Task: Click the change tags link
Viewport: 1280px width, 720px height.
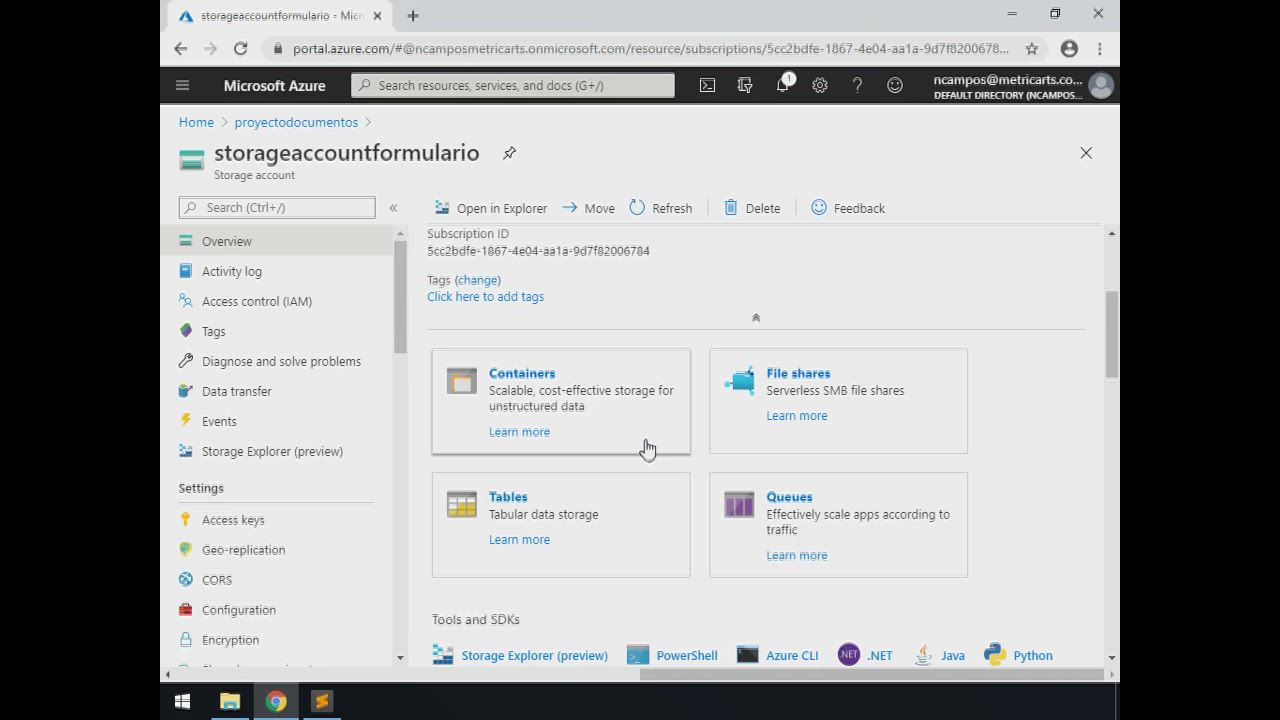Action: point(478,280)
